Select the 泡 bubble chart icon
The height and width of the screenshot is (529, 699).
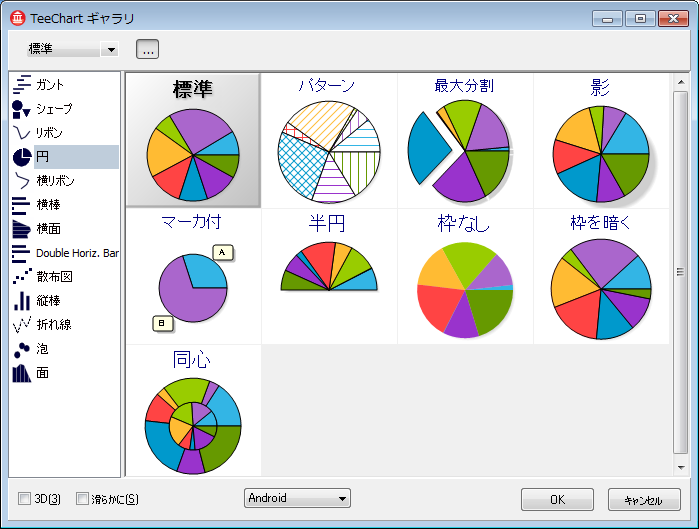(21, 349)
